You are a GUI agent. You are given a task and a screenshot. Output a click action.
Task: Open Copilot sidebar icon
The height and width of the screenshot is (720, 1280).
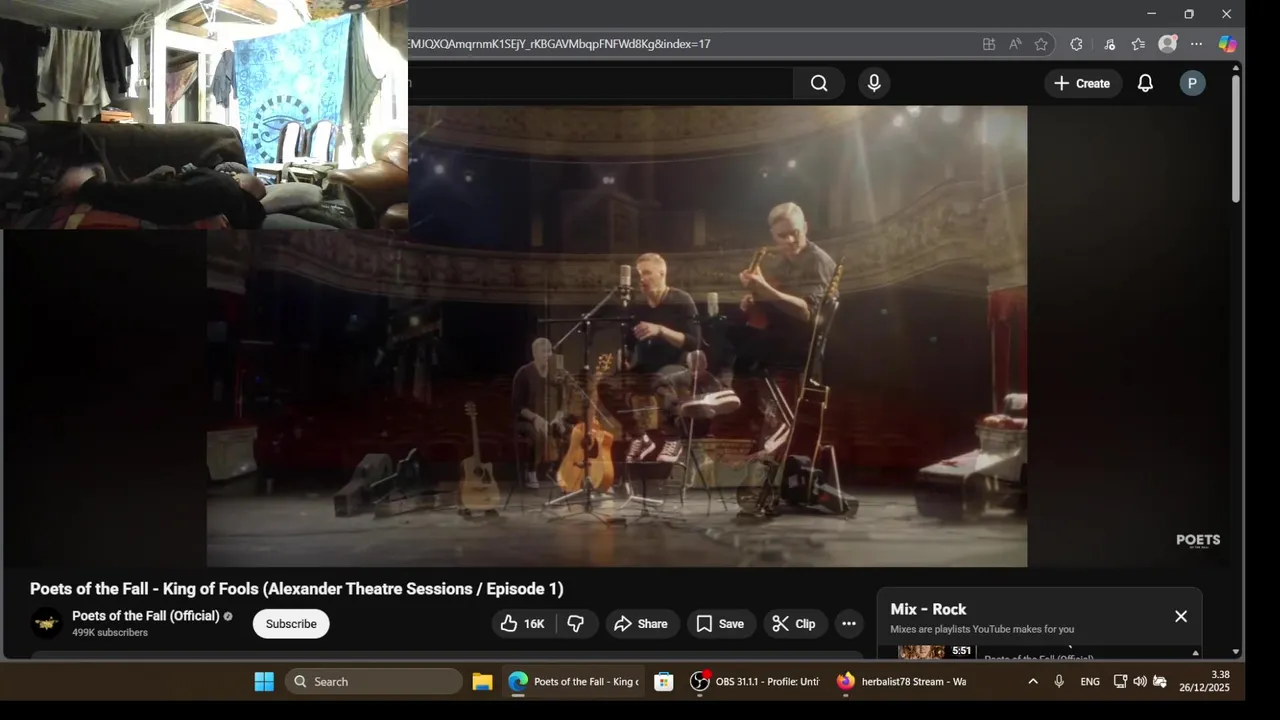pyautogui.click(x=1227, y=44)
